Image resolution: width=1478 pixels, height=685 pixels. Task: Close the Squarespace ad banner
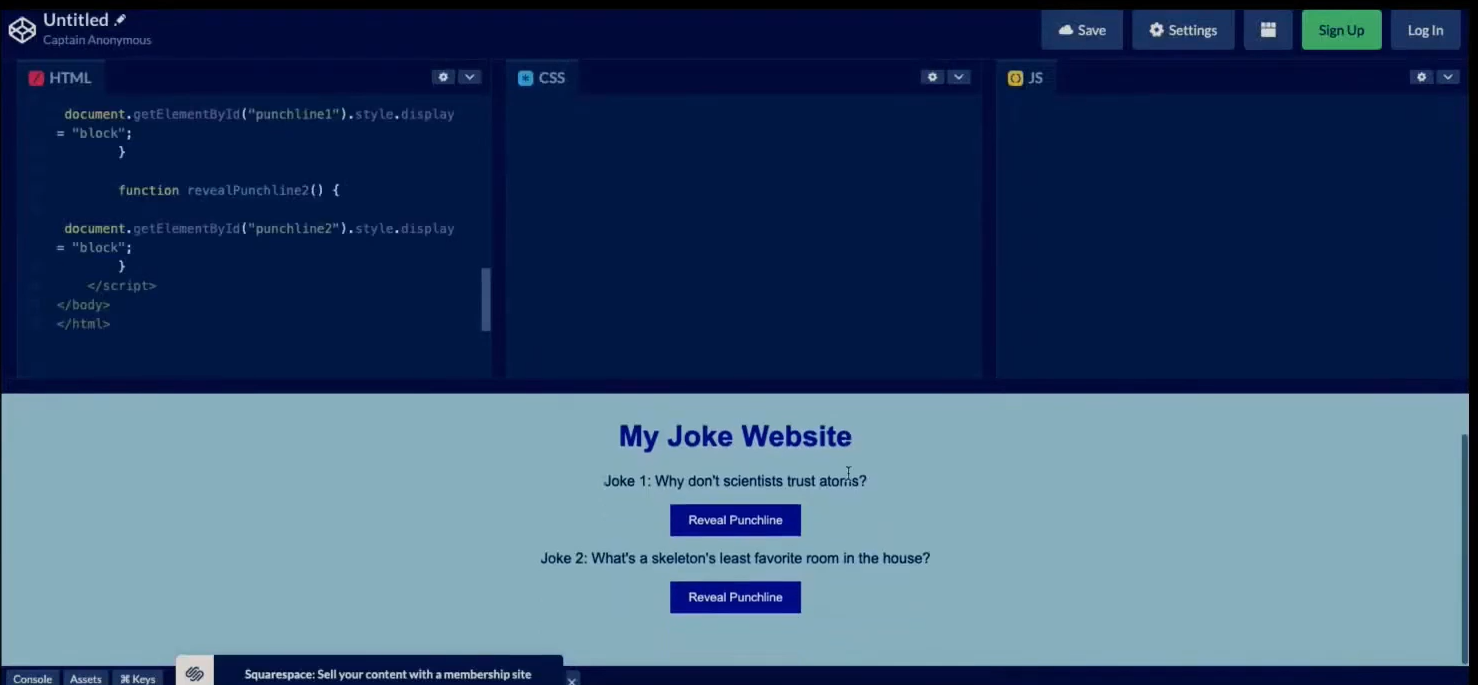(x=572, y=680)
